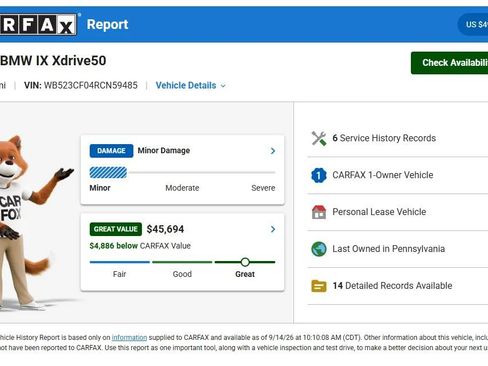This screenshot has height=366, width=488.
Task: Click the yellow folder records icon
Action: pyautogui.click(x=319, y=286)
